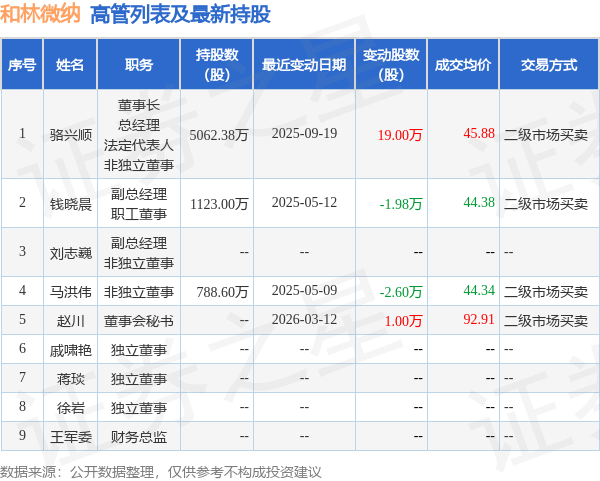The height and width of the screenshot is (481, 600).
Task: Click 独立董事 in 戚啸艳's row
Action: 139,350
